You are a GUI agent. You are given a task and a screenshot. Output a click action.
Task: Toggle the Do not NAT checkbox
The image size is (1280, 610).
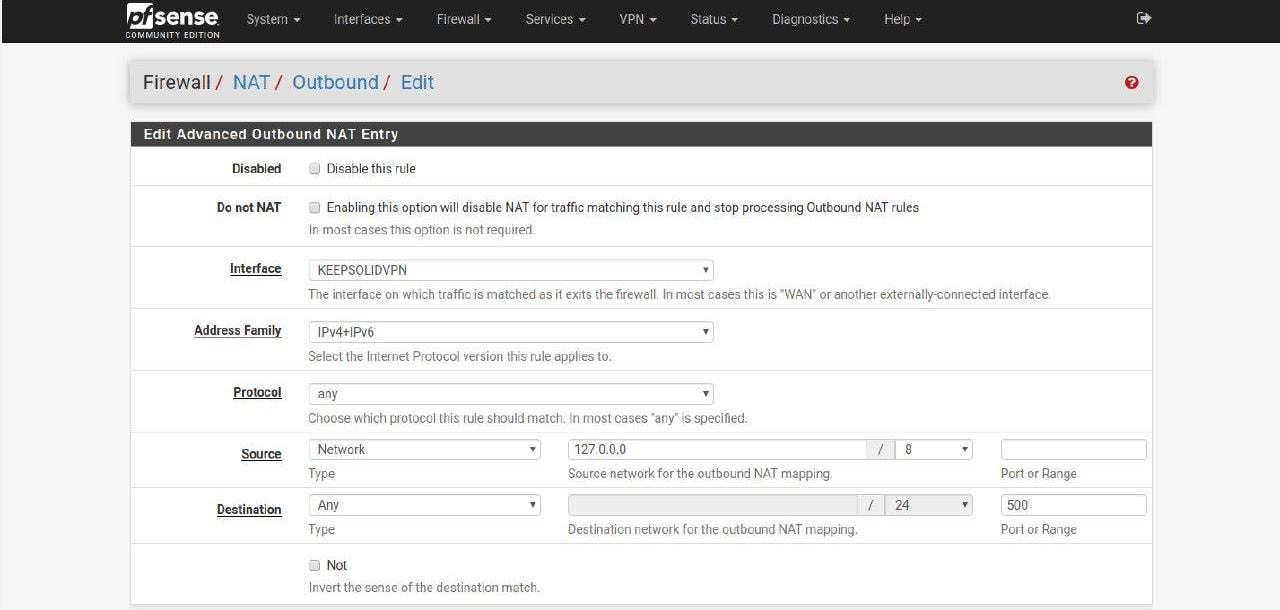point(315,208)
